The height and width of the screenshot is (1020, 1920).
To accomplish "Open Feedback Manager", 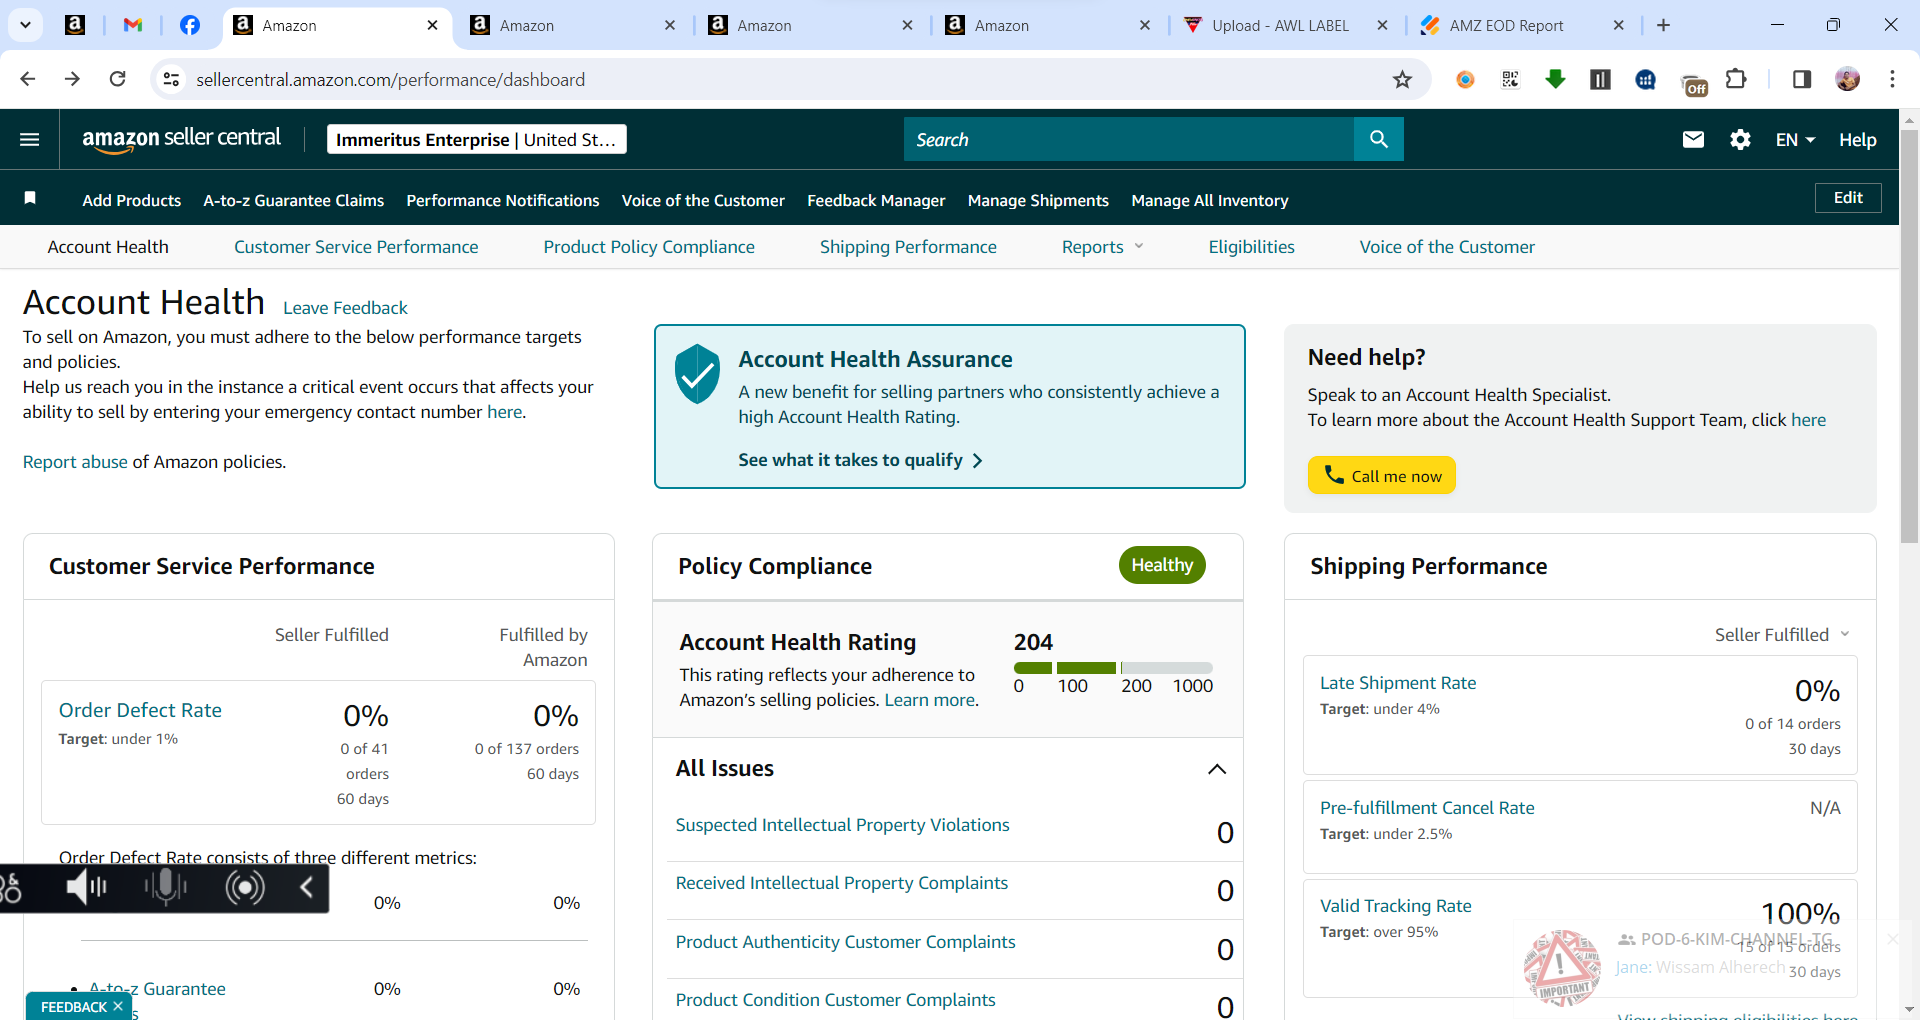I will [876, 200].
